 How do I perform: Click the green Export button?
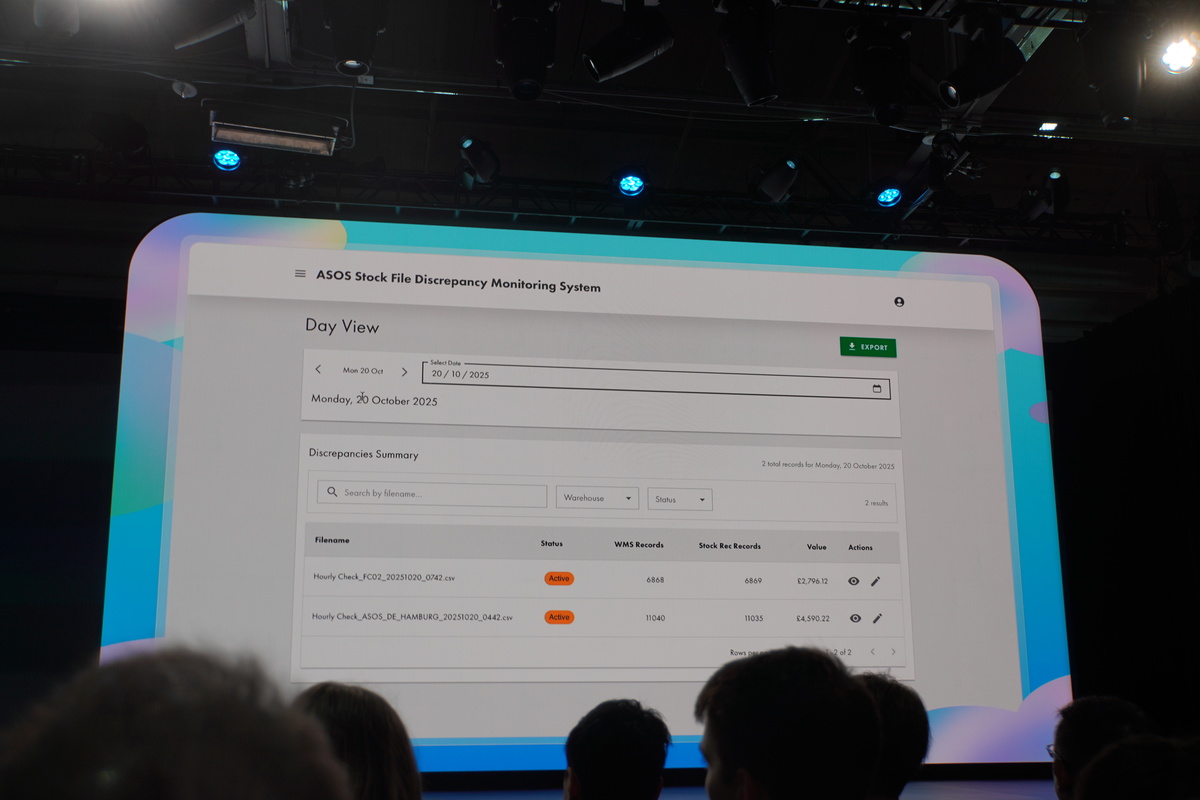(868, 347)
